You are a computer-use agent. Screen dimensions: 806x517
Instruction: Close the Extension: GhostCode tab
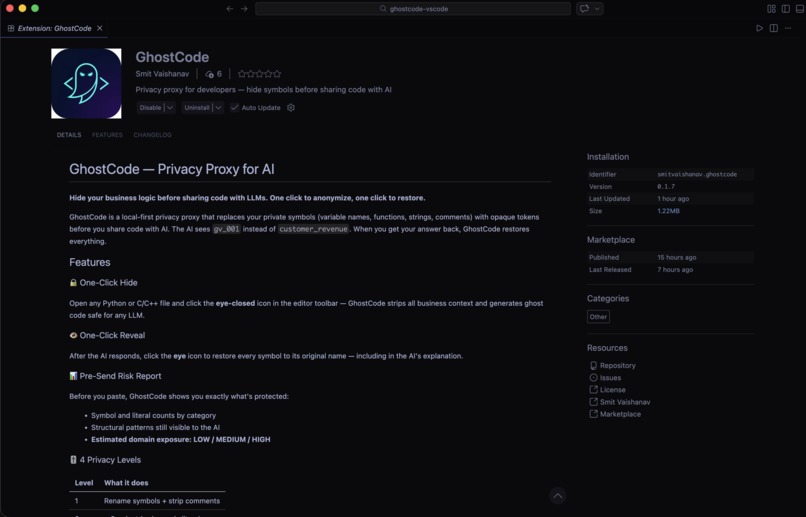100,28
